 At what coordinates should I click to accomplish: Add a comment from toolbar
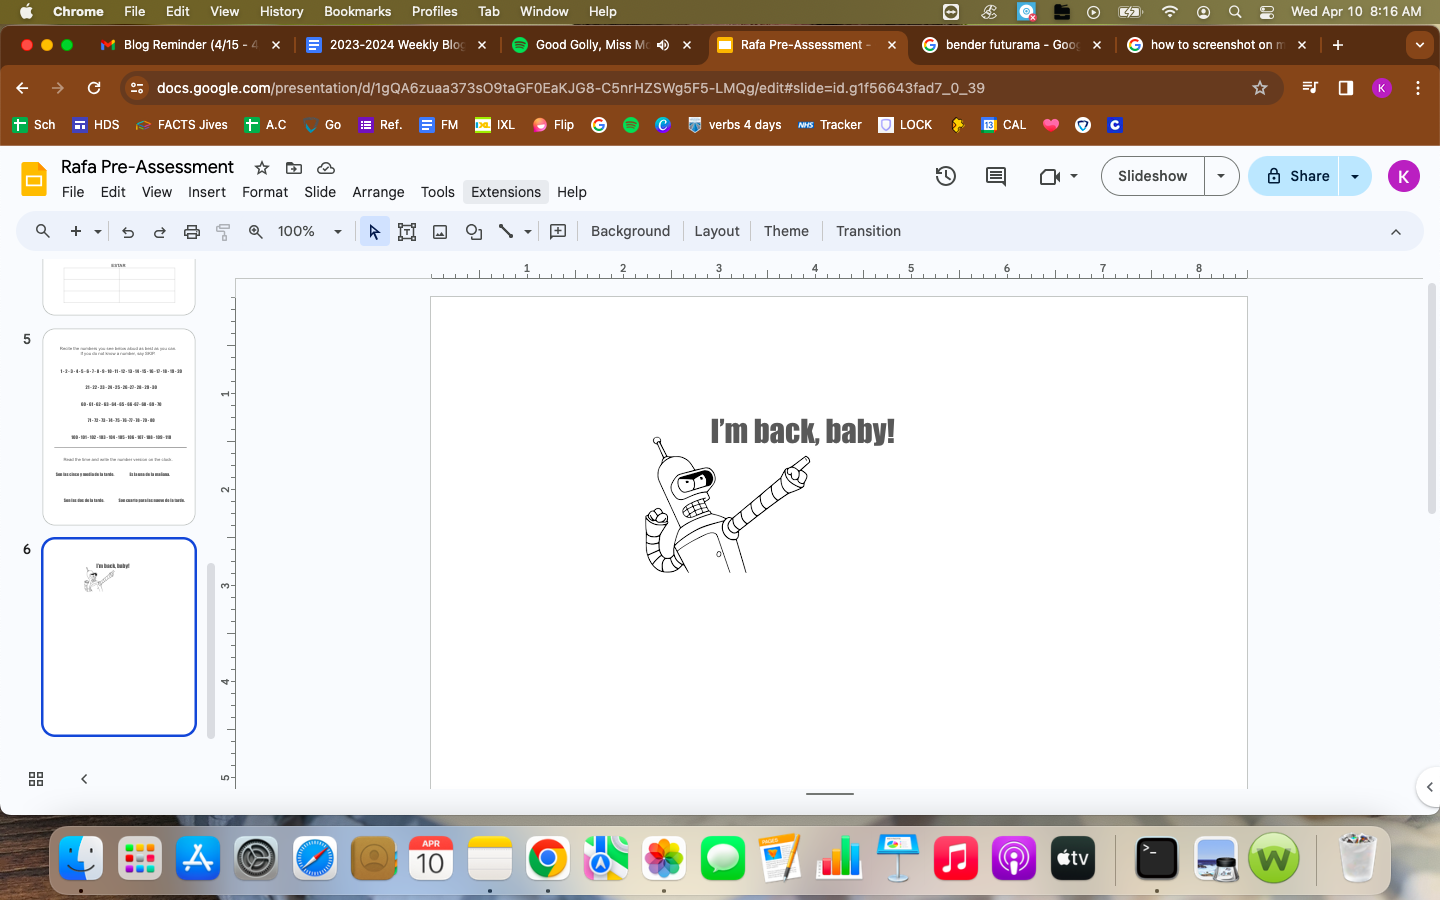[558, 231]
